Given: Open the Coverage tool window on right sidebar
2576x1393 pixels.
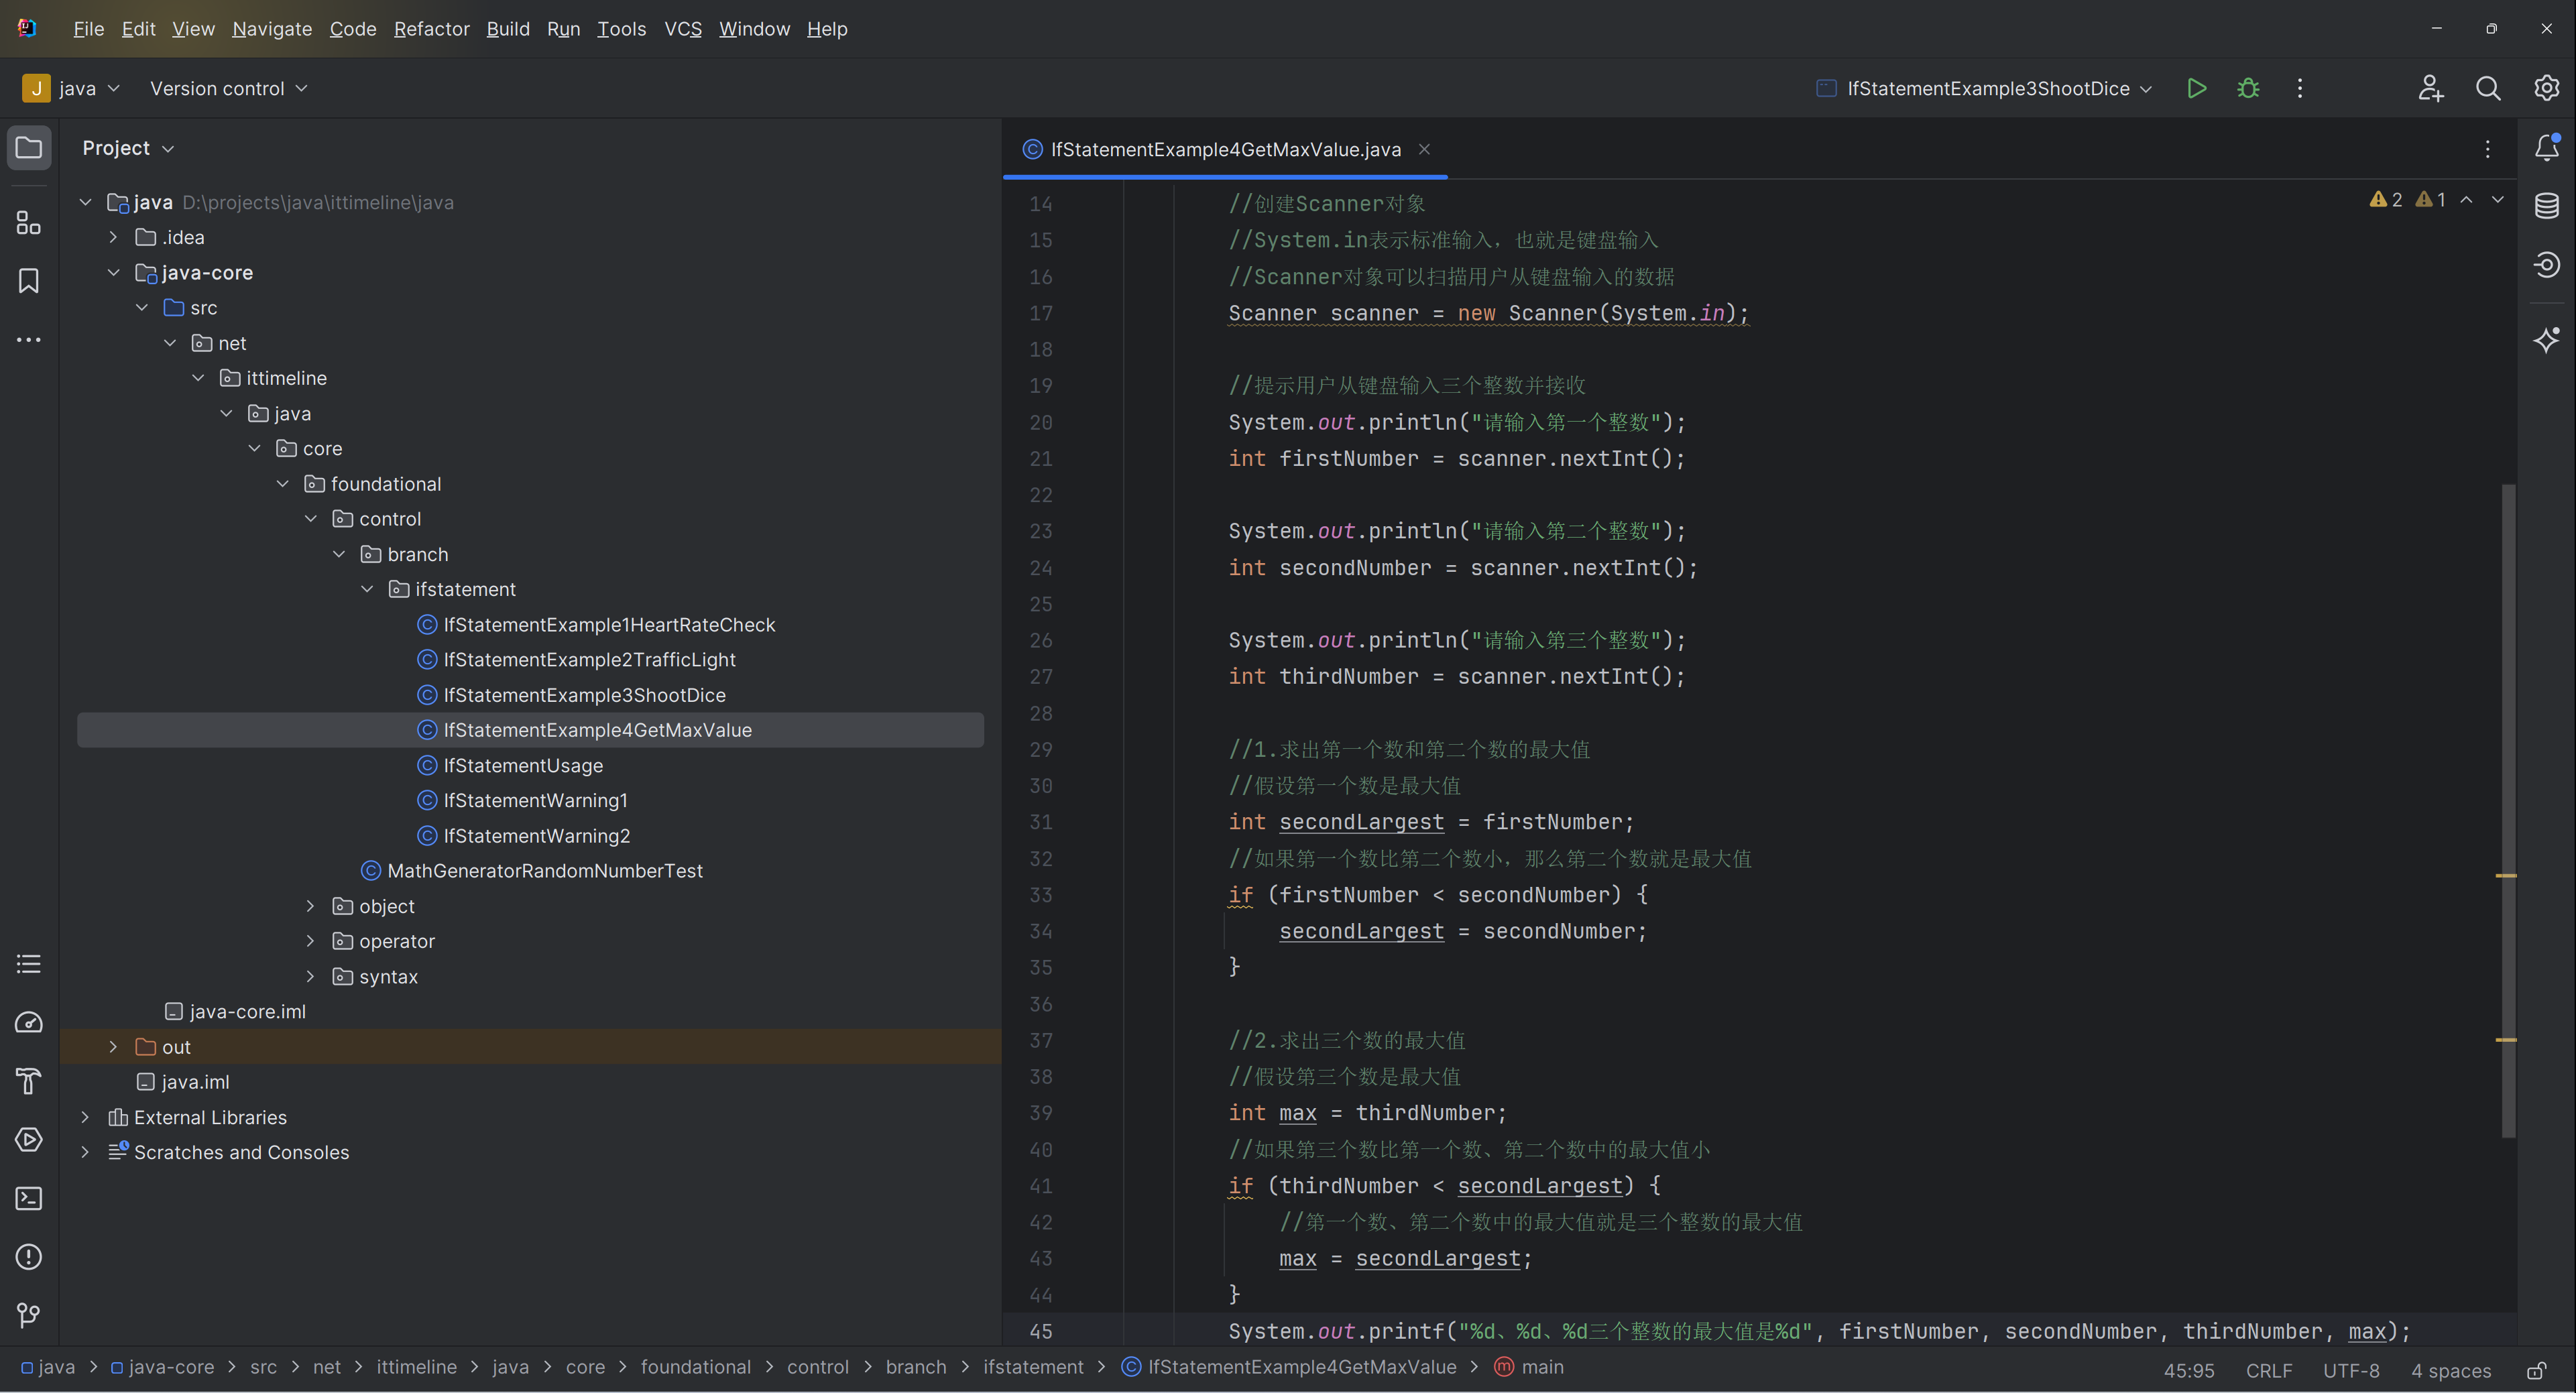Looking at the screenshot, I should 2546,265.
